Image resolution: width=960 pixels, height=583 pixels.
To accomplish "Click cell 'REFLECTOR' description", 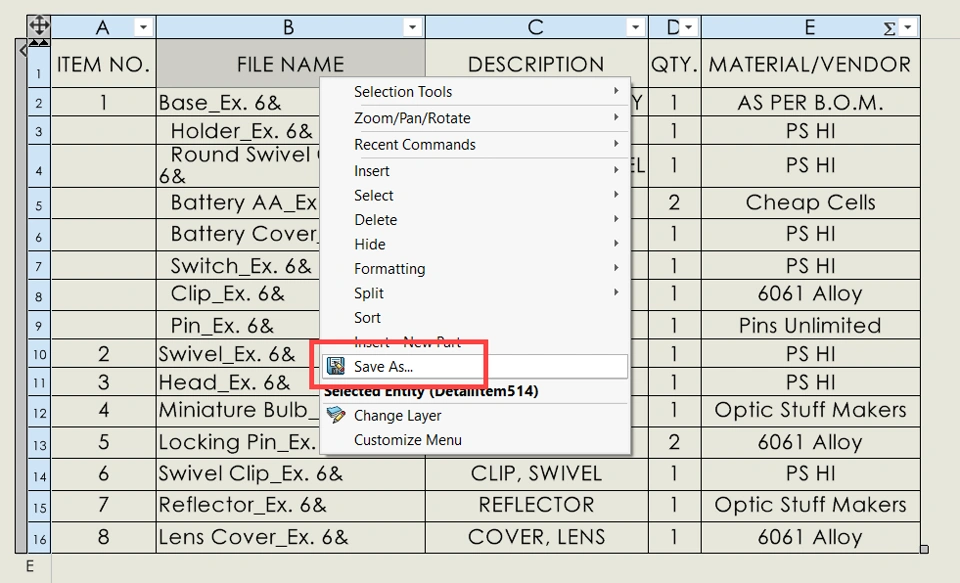I will tap(536, 505).
